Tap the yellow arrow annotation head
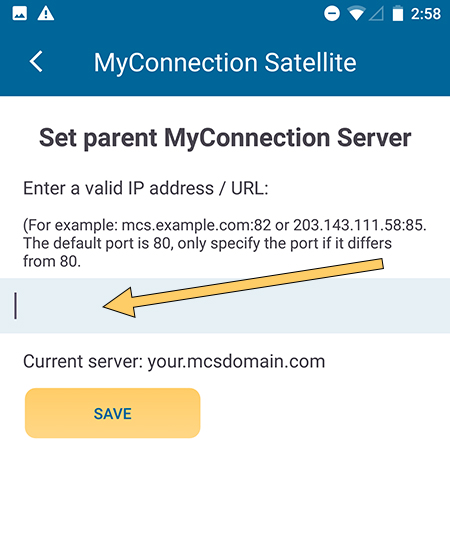Screen dimensions: 450x542 (119, 303)
